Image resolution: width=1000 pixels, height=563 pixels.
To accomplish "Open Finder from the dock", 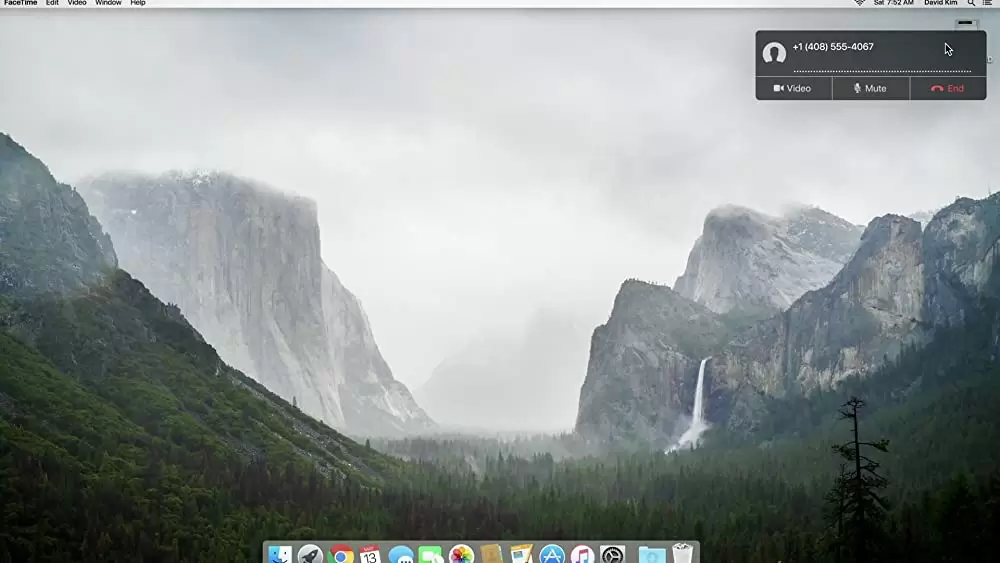I will tap(280, 554).
